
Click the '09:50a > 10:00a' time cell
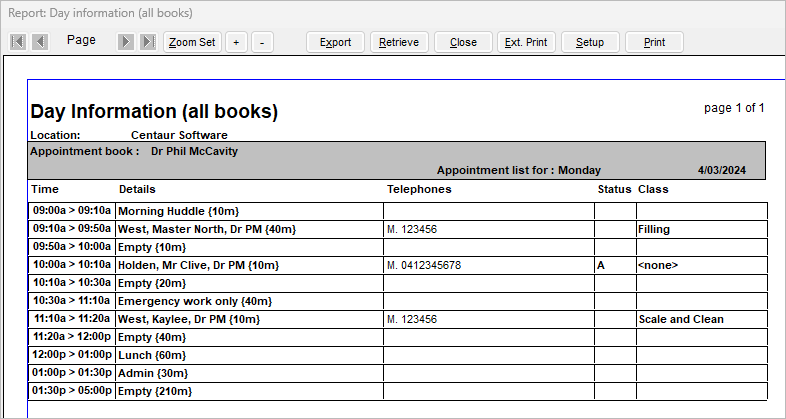pos(72,247)
